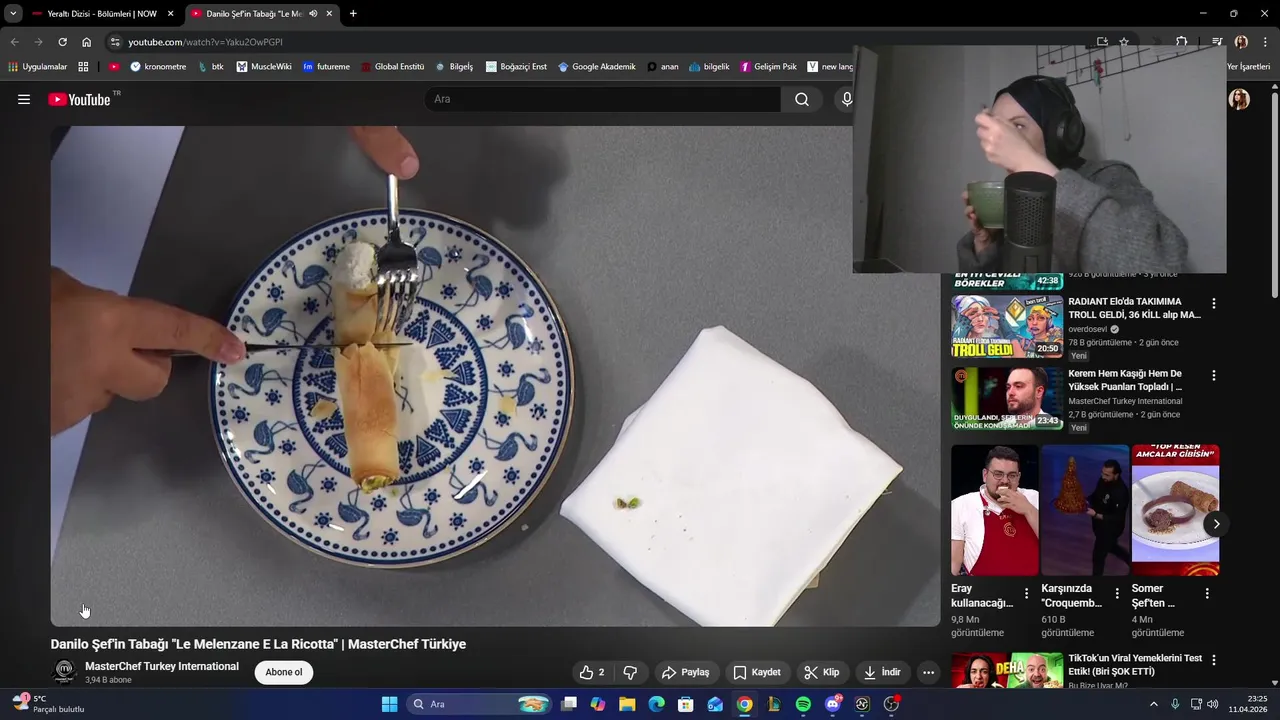Open File Explorer from the taskbar
Viewport: 1280px width, 720px height.
point(627,704)
